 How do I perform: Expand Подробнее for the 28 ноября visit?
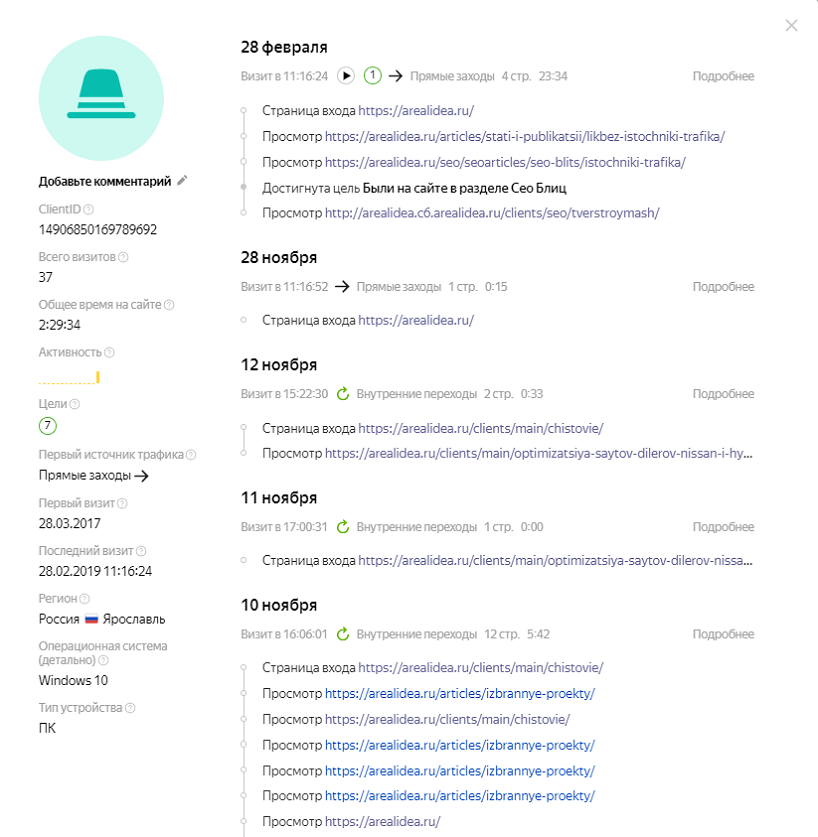pyautogui.click(x=723, y=287)
